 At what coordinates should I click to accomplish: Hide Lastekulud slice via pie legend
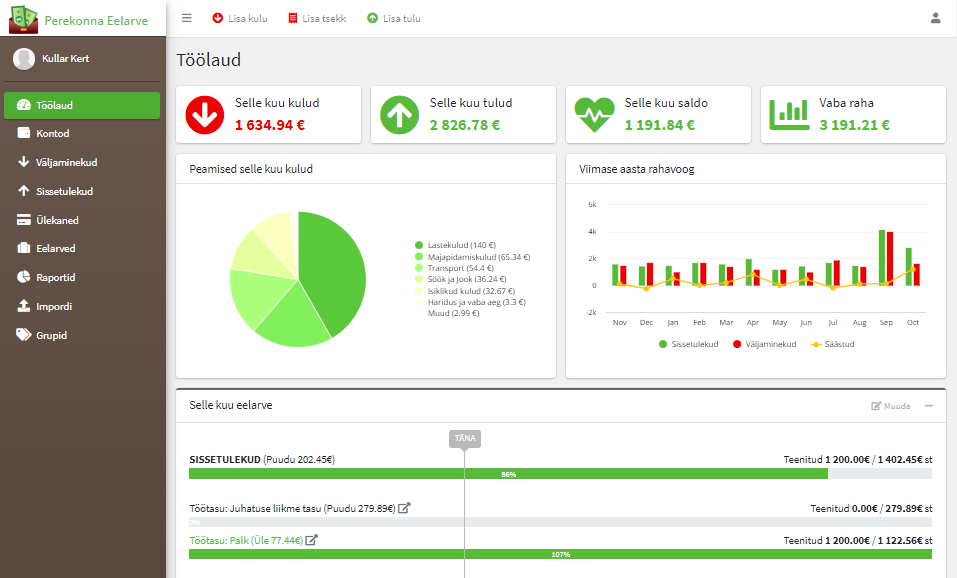[x=455, y=245]
